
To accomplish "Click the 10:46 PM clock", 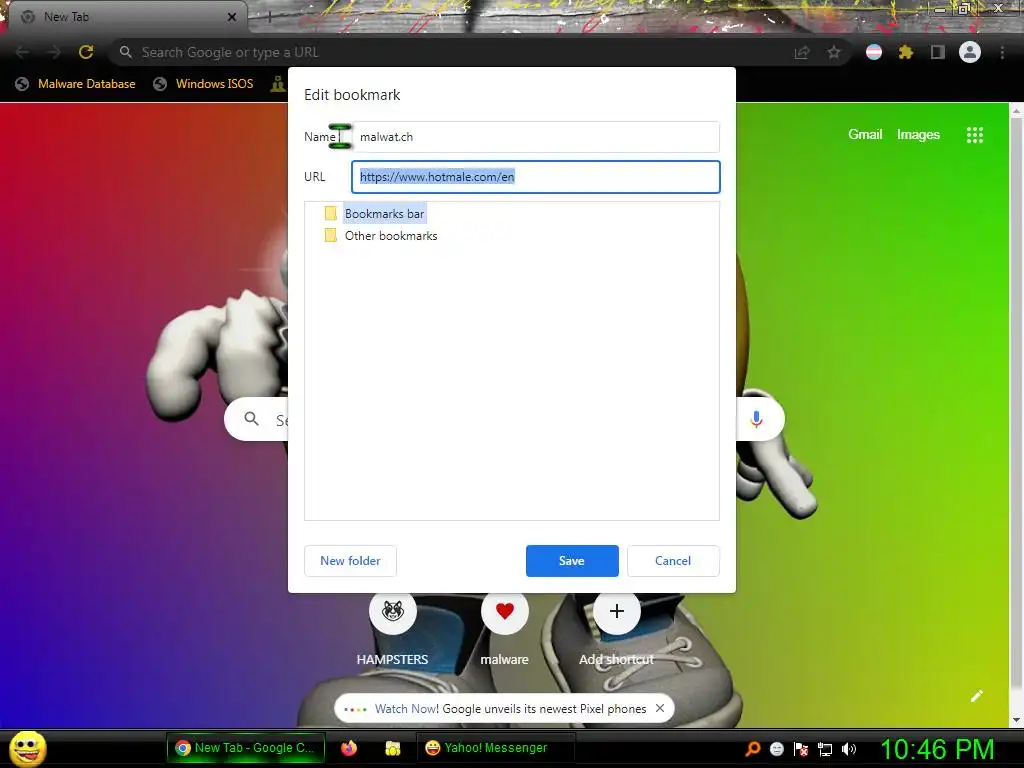I will pos(937,749).
